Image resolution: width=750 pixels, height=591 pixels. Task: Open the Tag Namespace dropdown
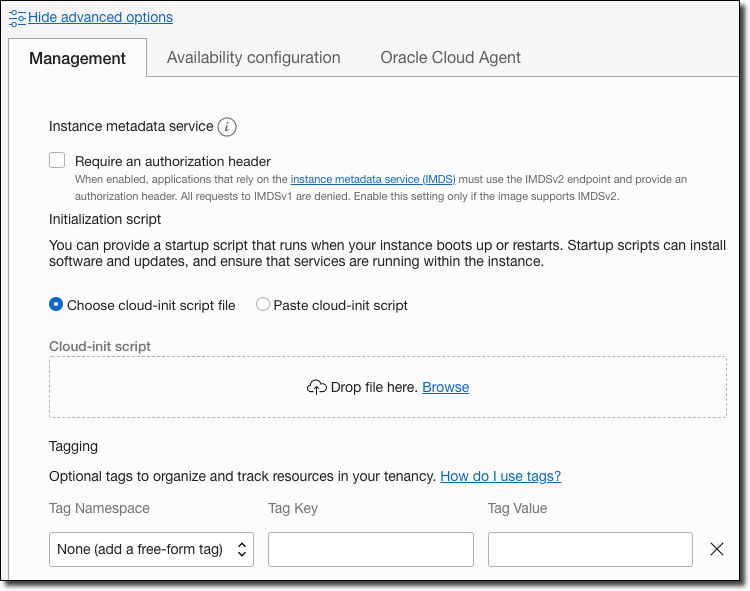pos(151,549)
